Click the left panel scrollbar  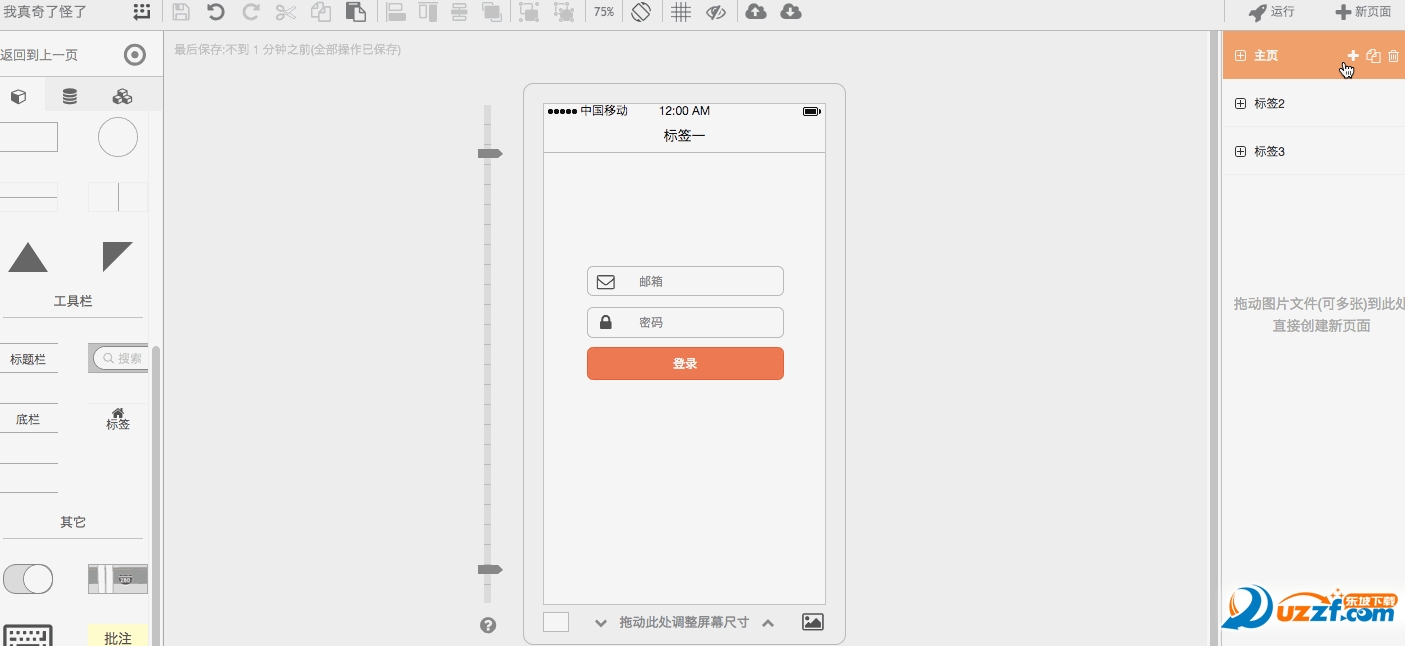coord(156,495)
